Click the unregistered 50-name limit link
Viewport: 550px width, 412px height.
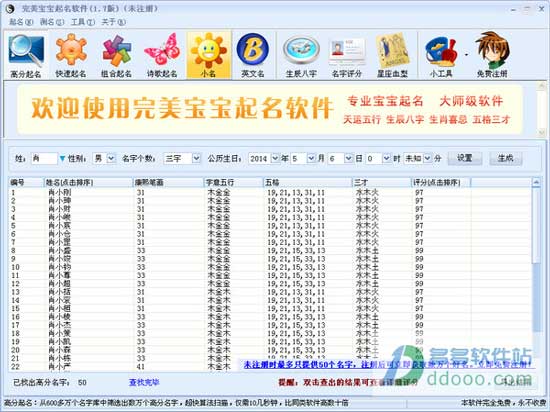[x=389, y=365]
